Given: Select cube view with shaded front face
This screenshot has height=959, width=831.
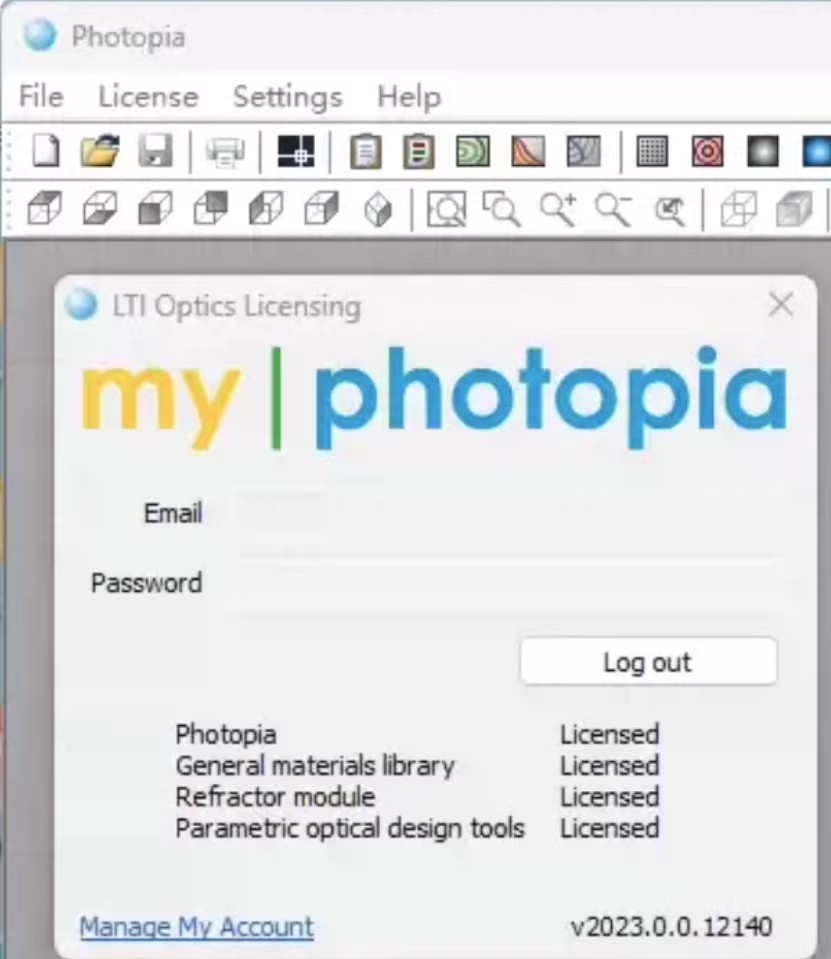Looking at the screenshot, I should 155,209.
